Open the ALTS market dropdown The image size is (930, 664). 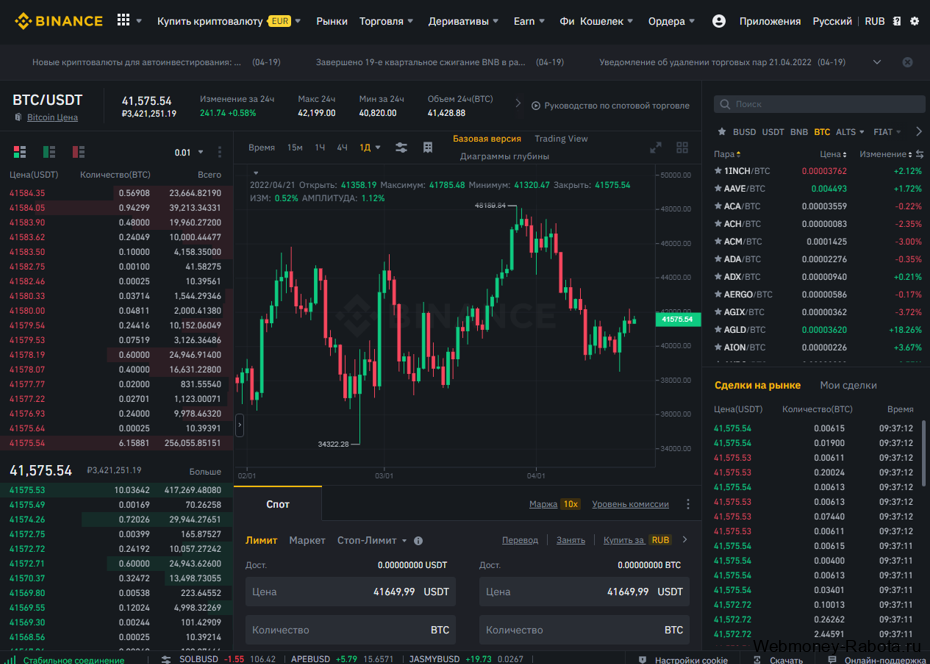tap(850, 132)
